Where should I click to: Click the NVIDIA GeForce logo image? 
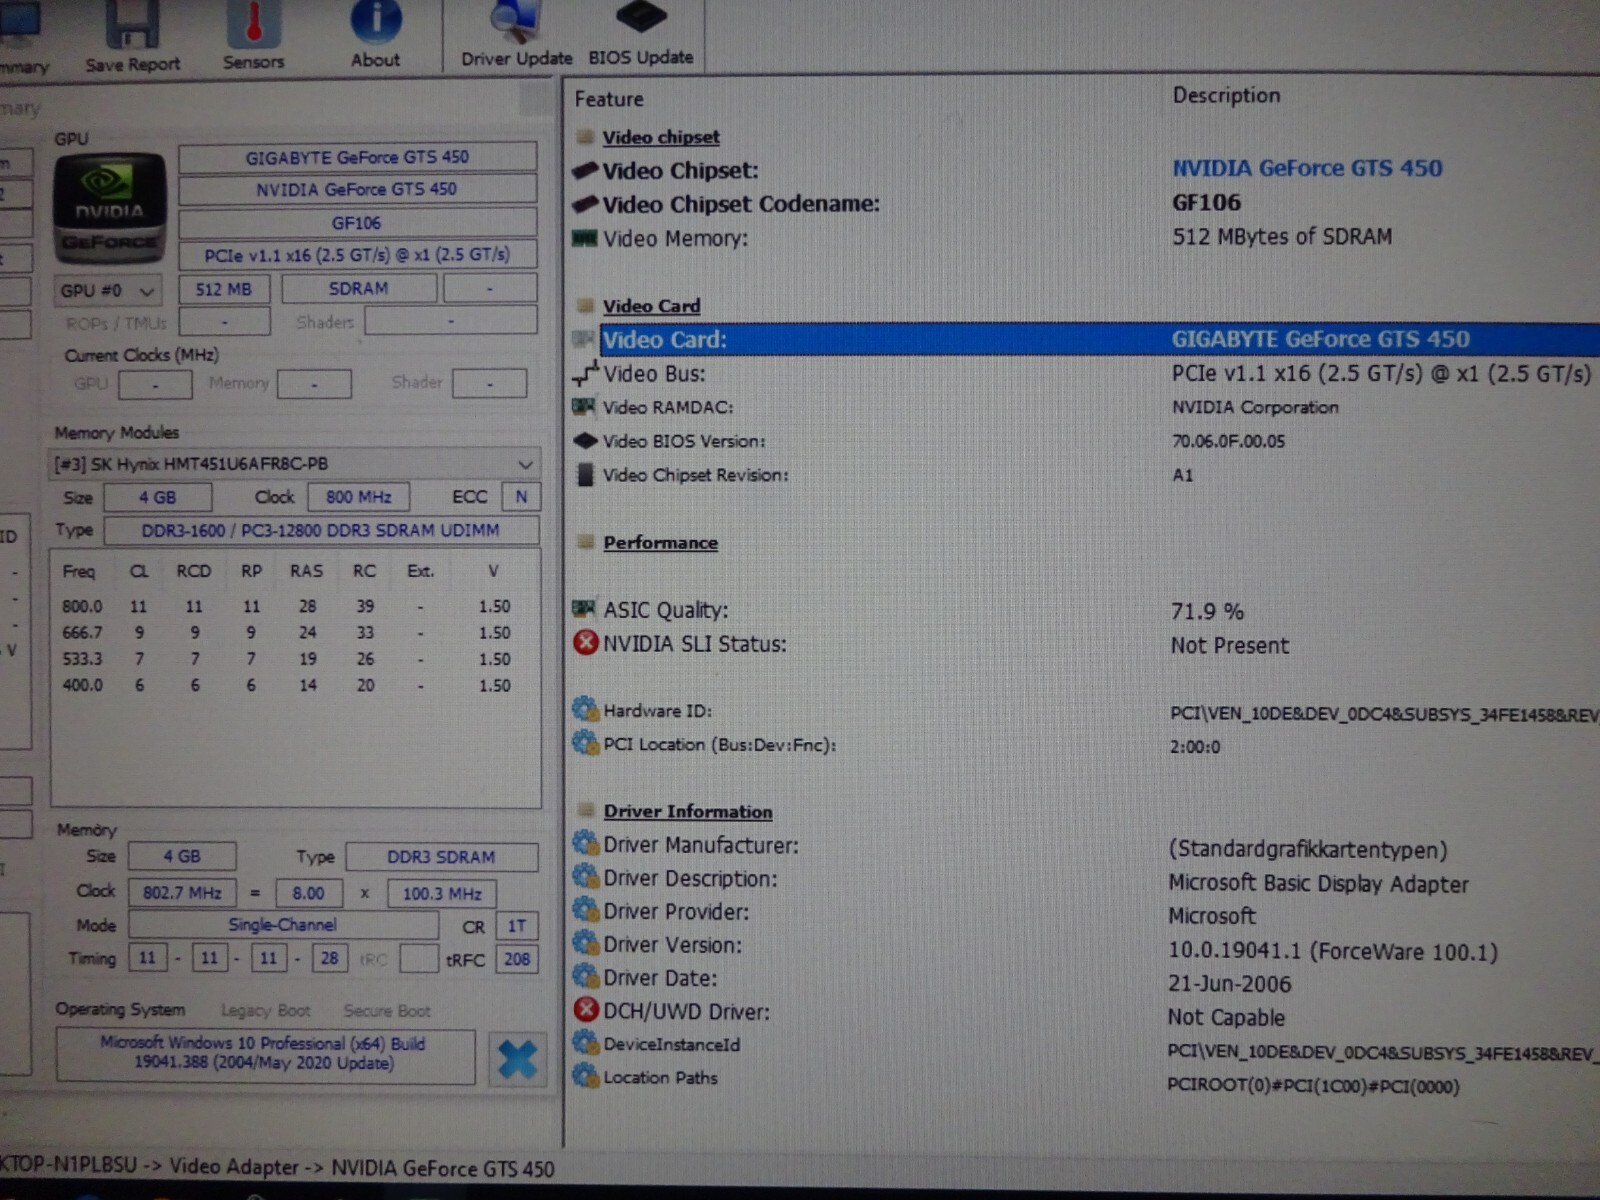[109, 207]
